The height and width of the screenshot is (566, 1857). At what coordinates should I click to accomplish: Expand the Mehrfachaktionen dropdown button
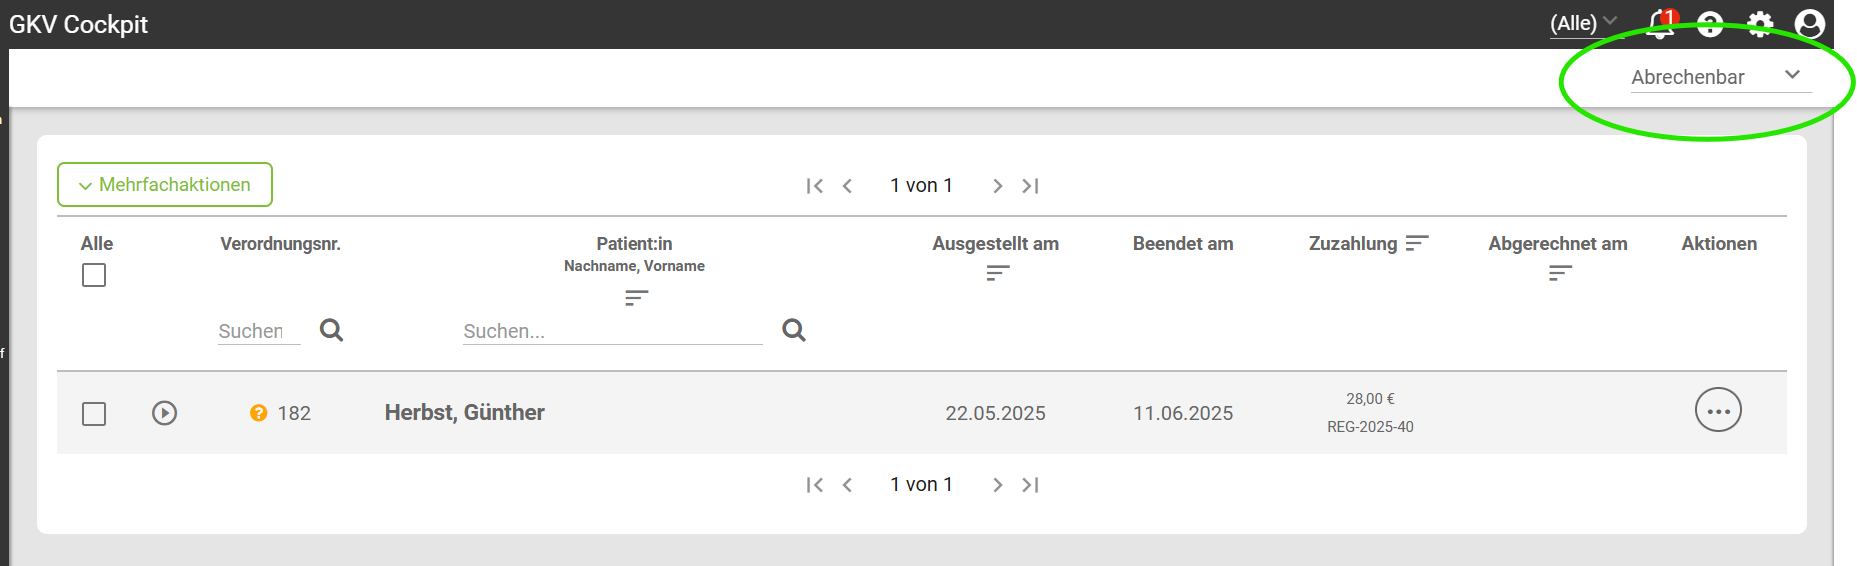click(165, 185)
